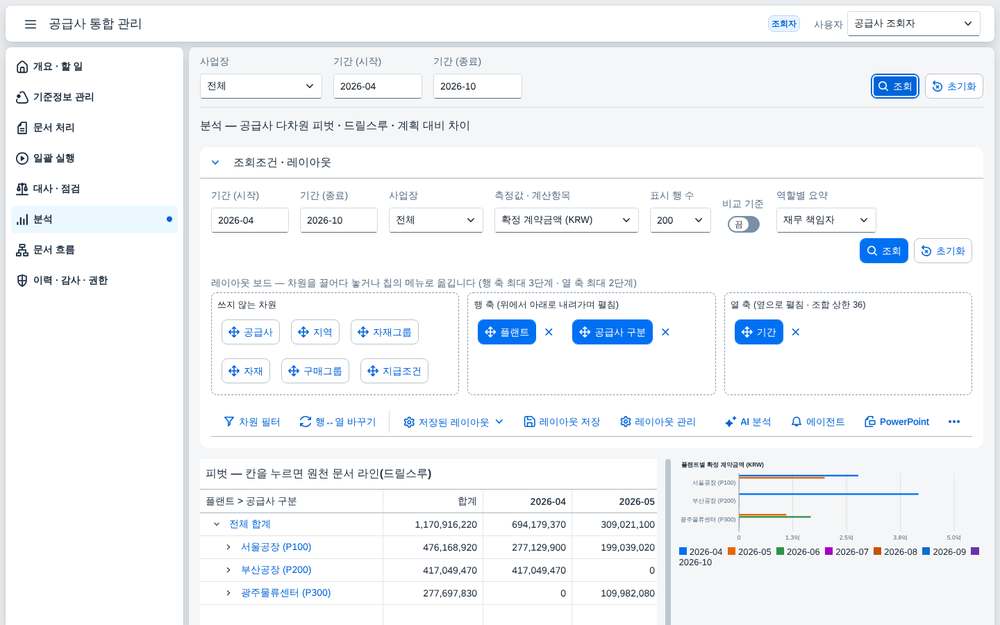Click the 2026-06 legend swatch

point(780,552)
